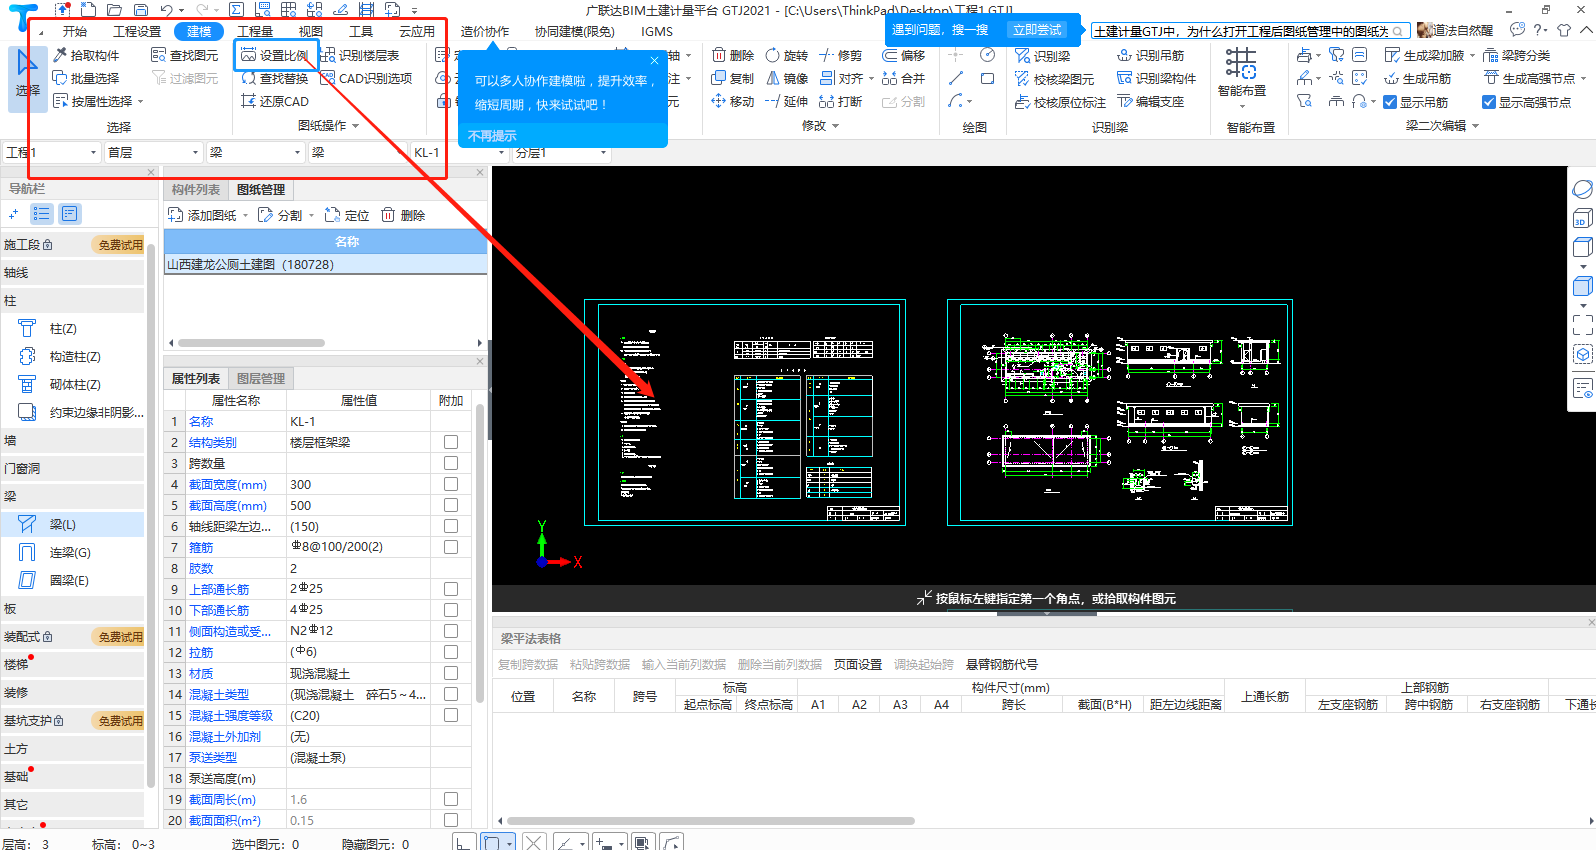
Task: Click the help search input field
Action: pos(1251,31)
